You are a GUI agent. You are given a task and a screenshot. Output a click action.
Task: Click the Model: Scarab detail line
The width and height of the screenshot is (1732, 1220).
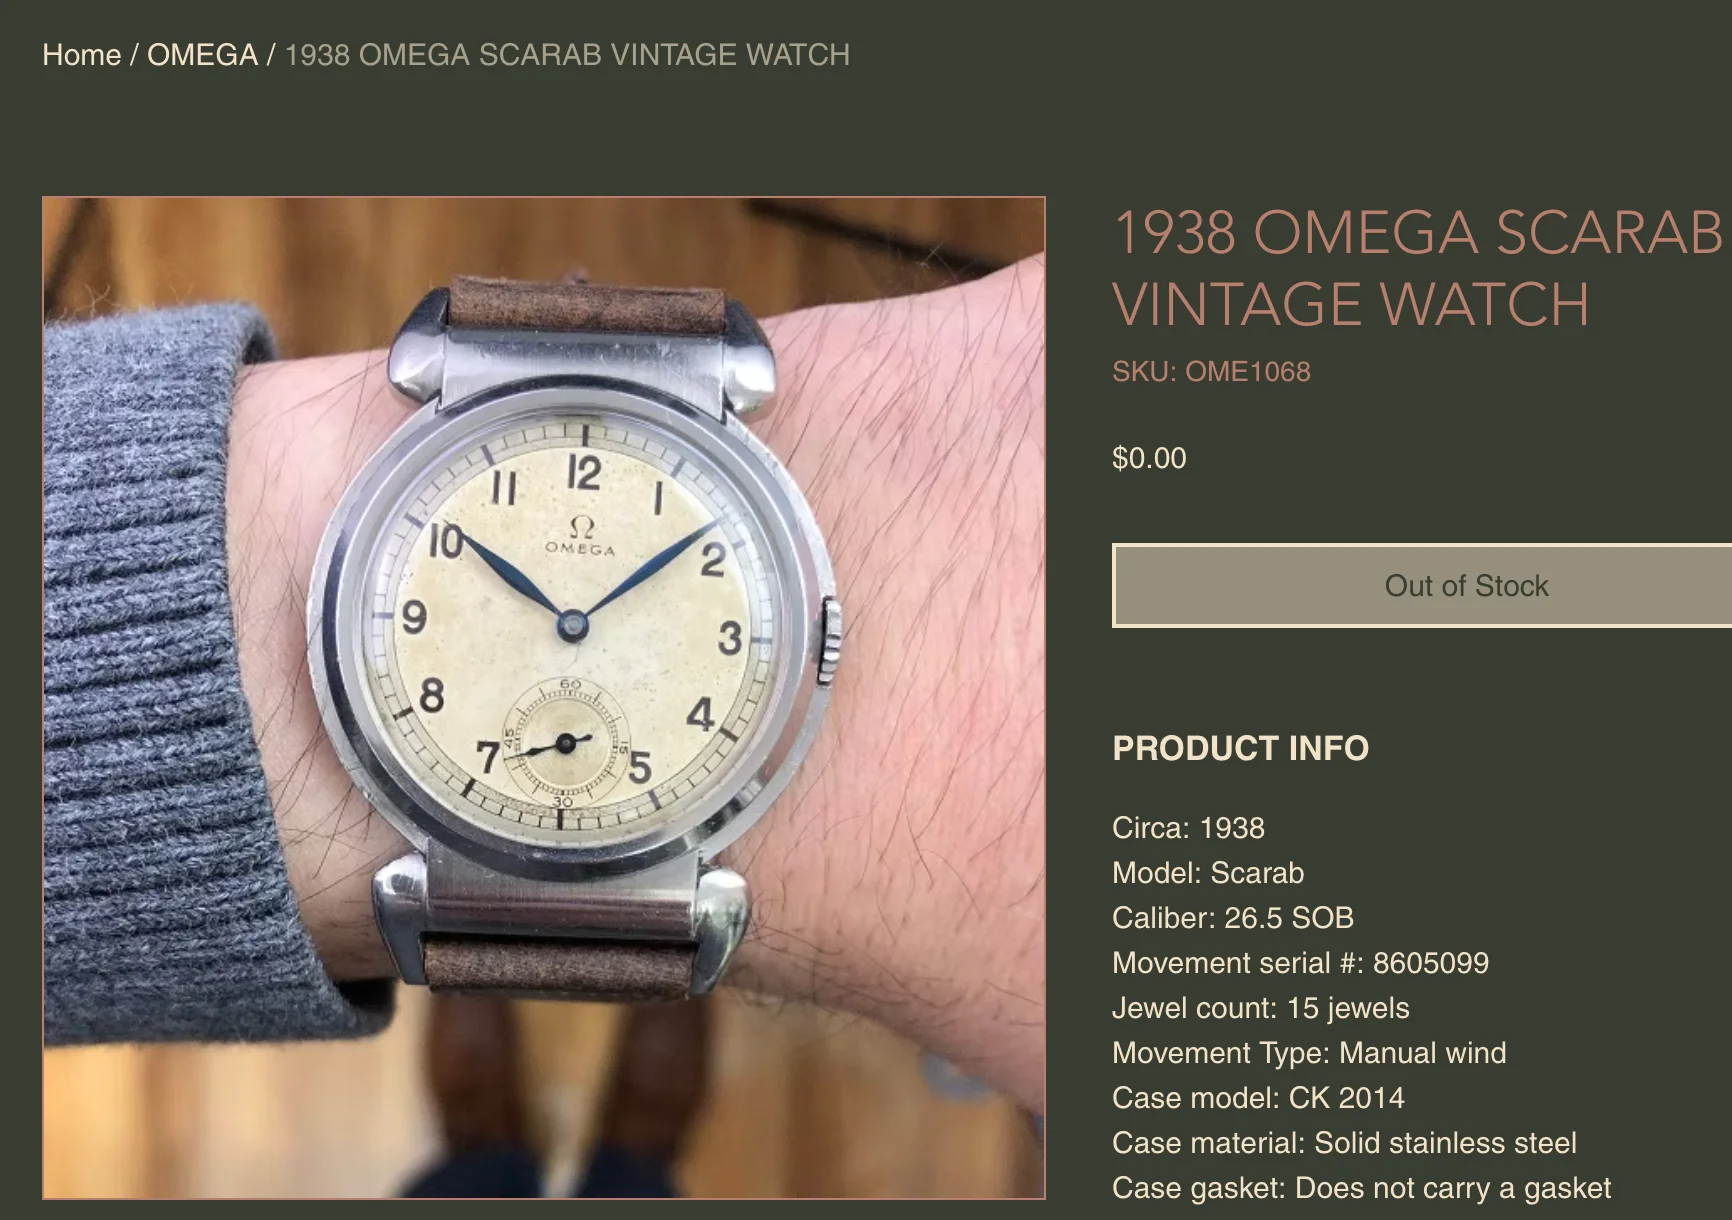point(1208,873)
